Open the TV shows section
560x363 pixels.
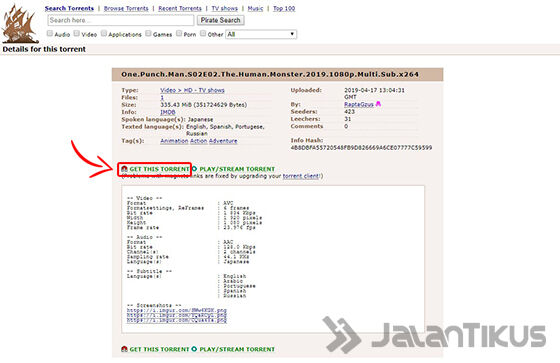coord(225,8)
